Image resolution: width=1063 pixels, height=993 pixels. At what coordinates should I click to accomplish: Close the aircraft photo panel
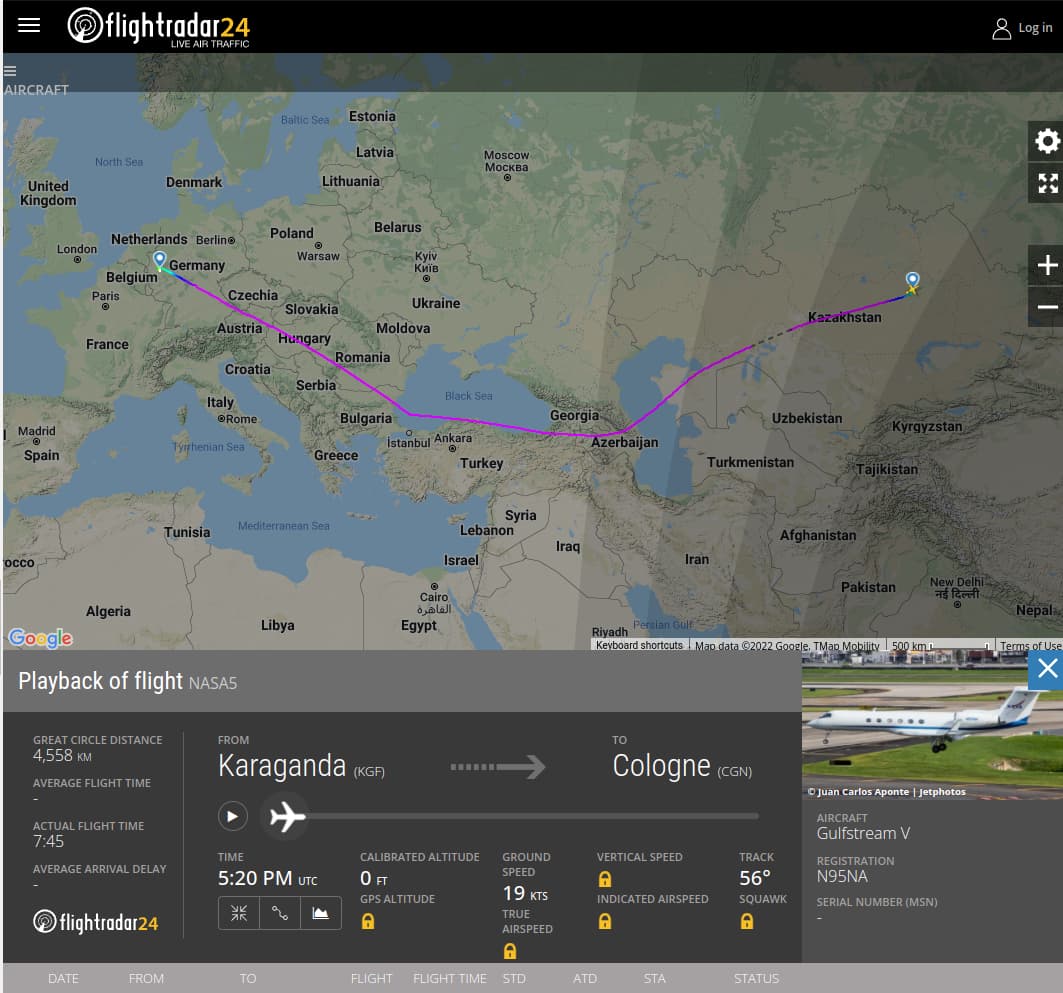1046,669
